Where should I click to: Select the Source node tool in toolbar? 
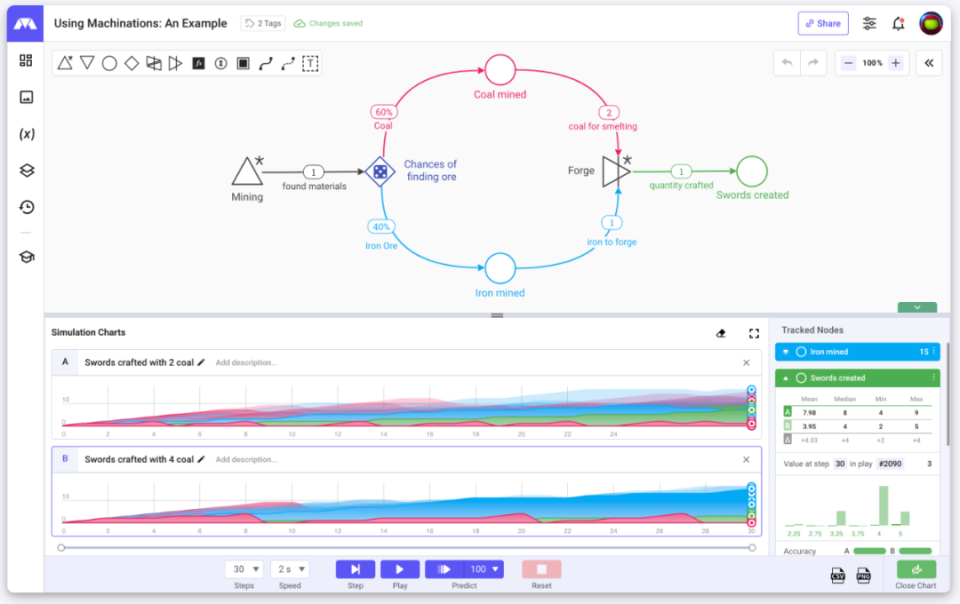click(x=65, y=63)
